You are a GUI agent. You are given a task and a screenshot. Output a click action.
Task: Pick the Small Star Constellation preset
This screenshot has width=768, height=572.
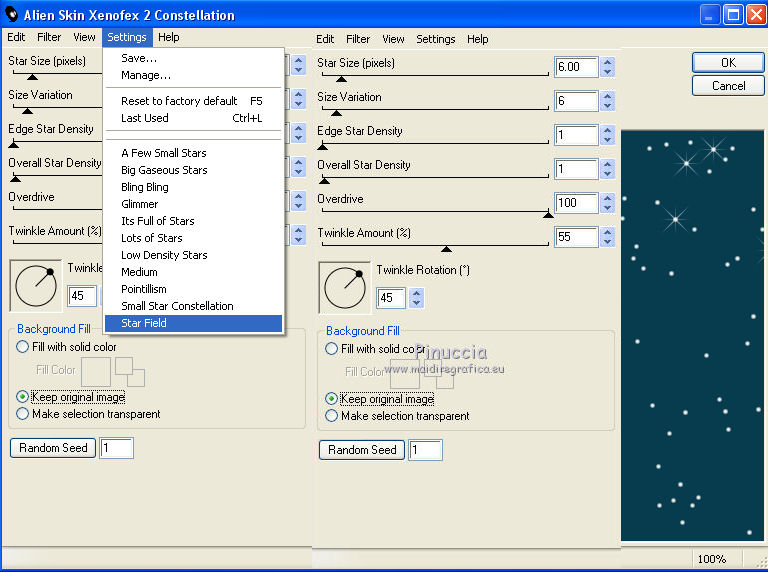(193, 306)
